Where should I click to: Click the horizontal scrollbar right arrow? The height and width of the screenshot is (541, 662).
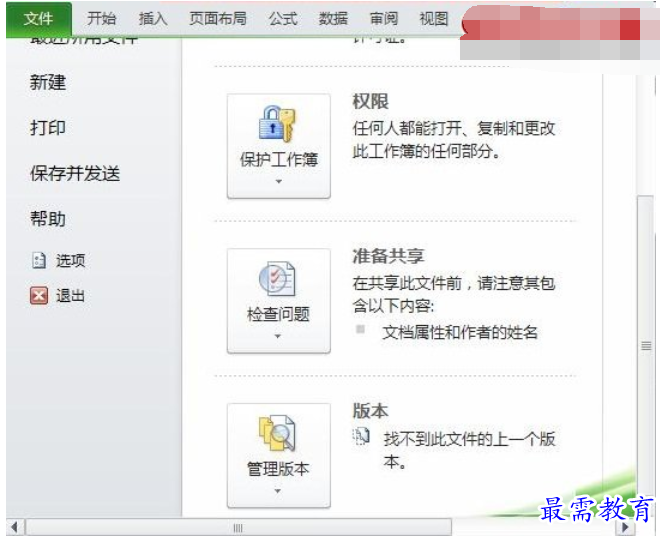tap(625, 527)
